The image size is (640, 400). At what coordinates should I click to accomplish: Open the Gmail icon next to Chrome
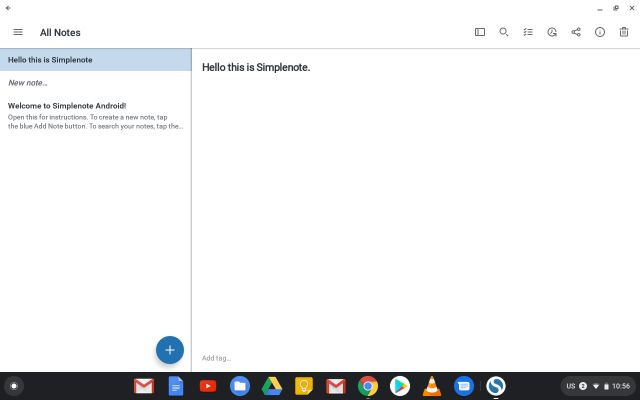(336, 386)
